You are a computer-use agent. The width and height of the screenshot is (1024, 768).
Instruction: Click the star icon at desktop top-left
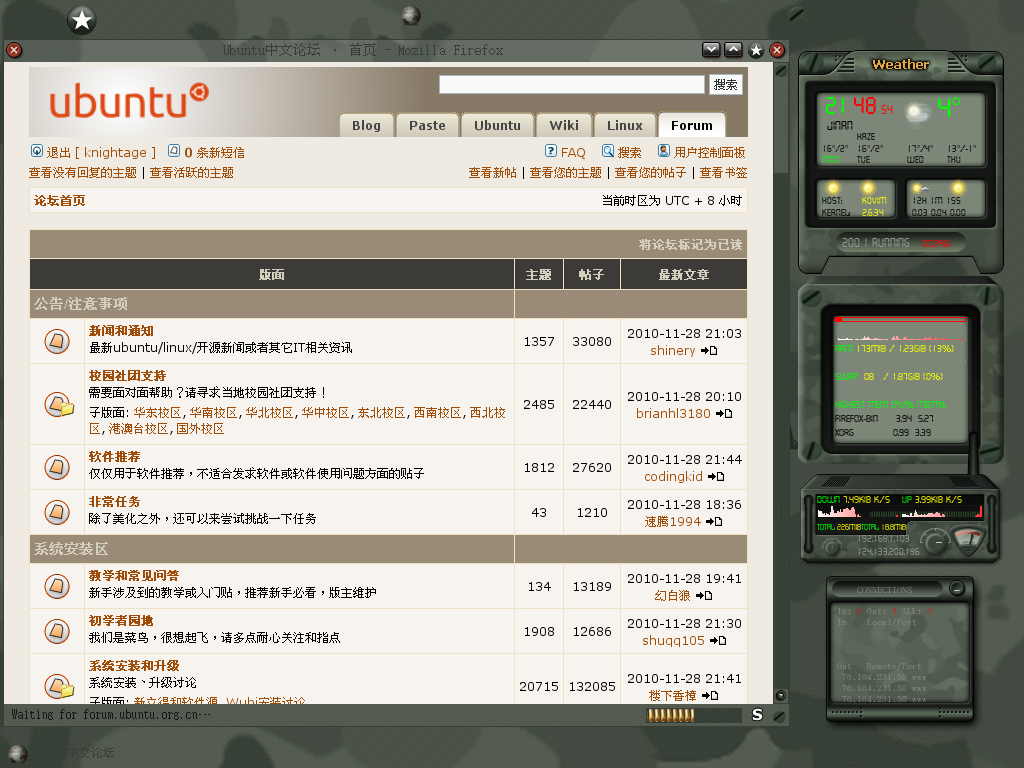(82, 20)
